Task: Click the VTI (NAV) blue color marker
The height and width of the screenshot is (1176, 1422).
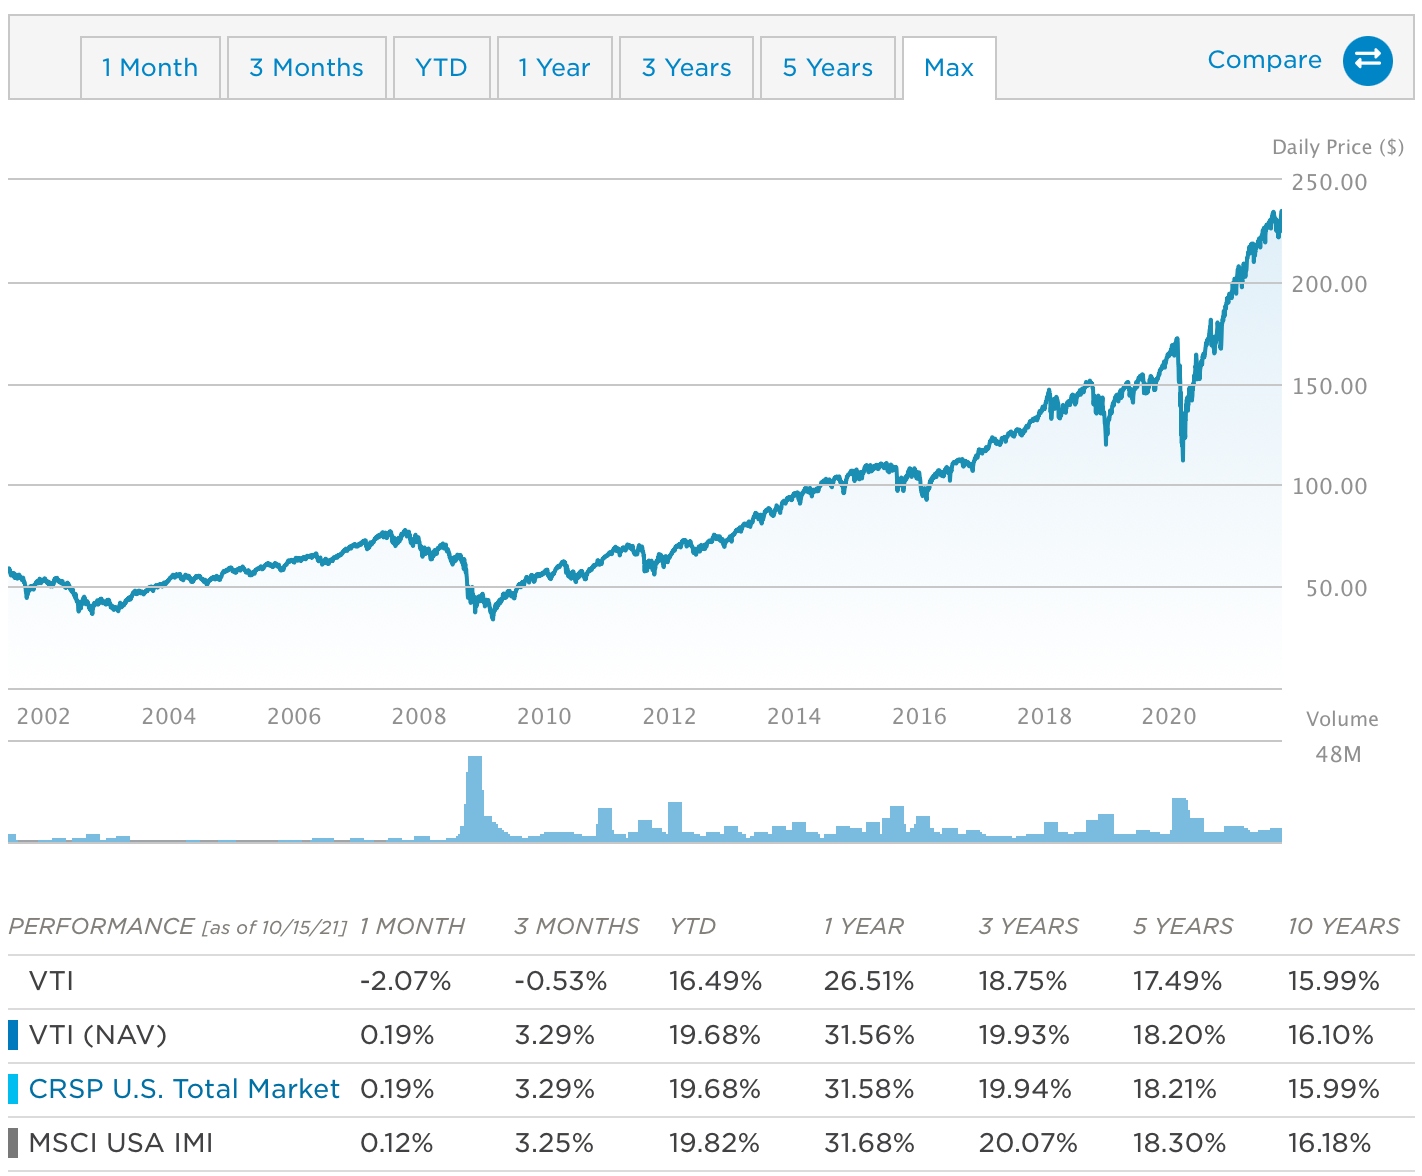Action: click(13, 1035)
